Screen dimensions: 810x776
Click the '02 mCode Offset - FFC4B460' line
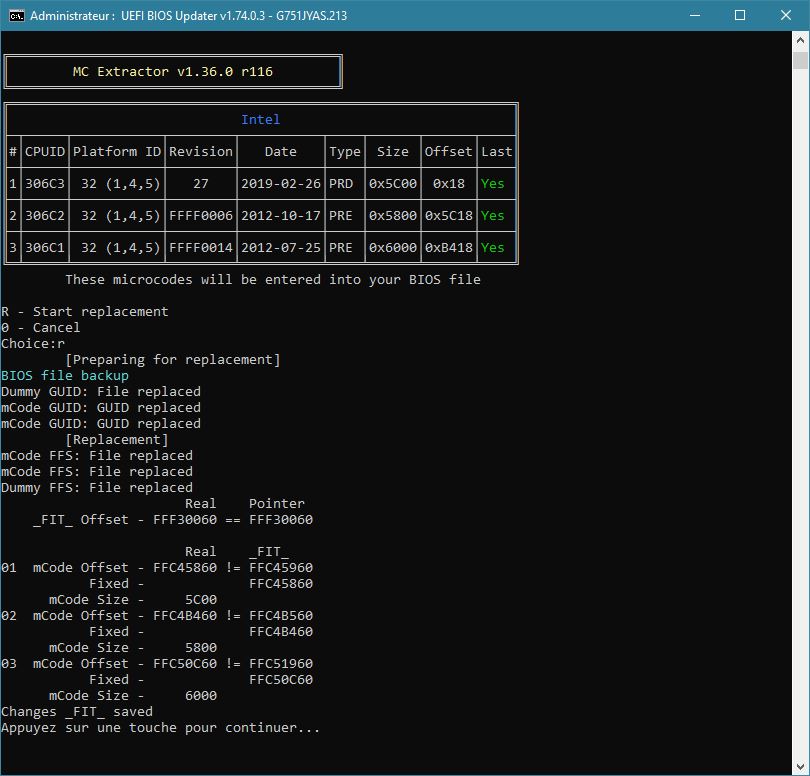(157, 616)
